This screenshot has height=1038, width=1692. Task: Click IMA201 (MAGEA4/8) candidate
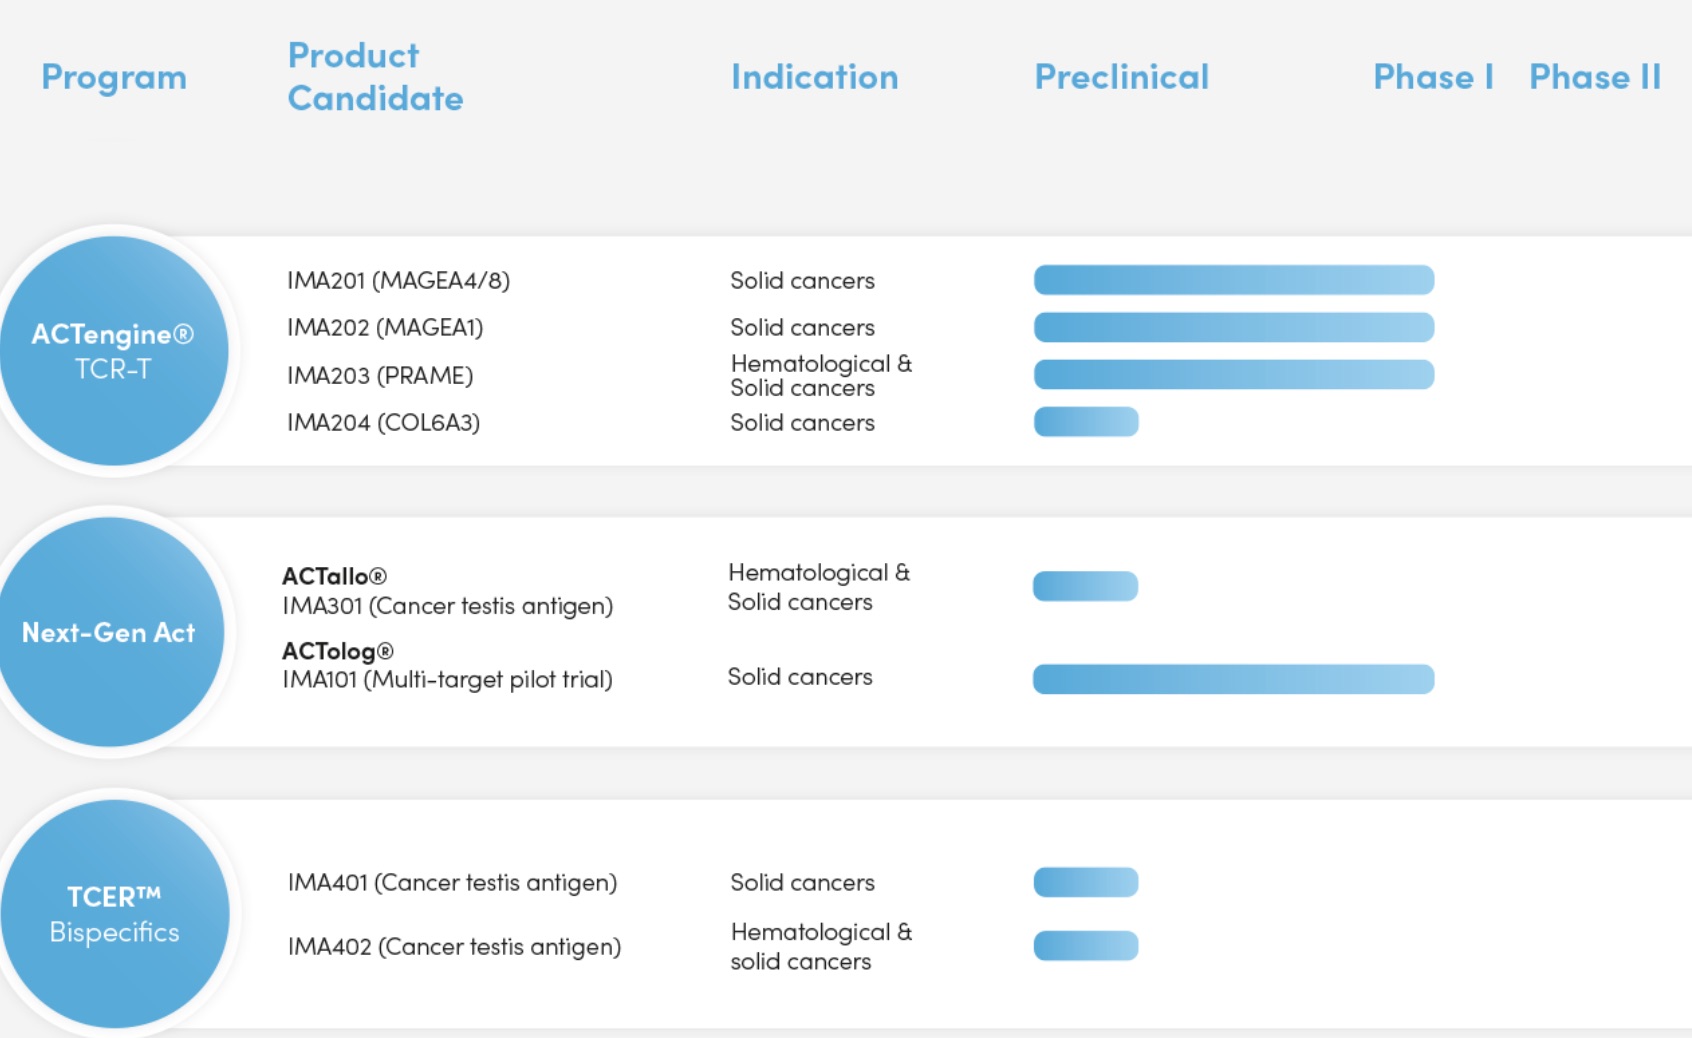[398, 281]
